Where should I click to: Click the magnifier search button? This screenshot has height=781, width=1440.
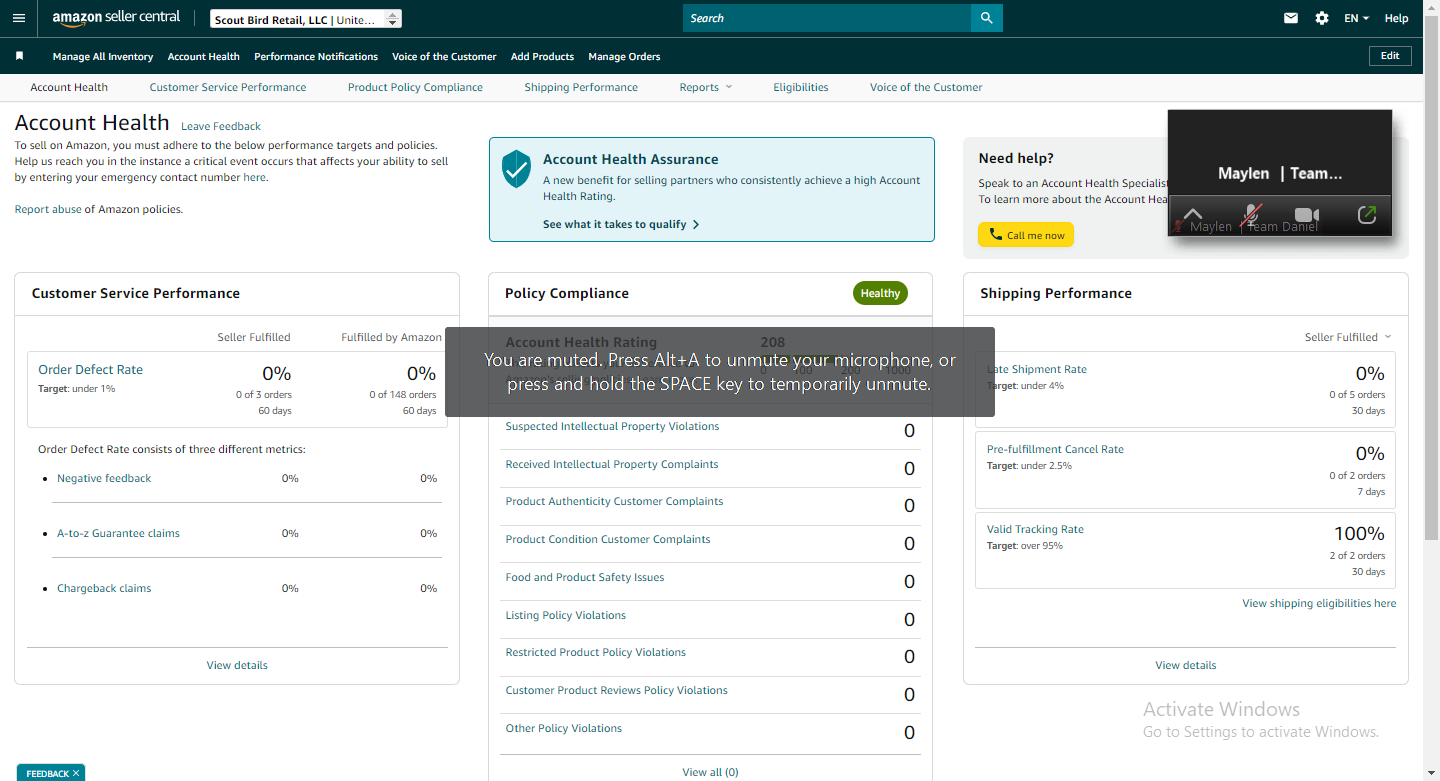pyautogui.click(x=986, y=18)
